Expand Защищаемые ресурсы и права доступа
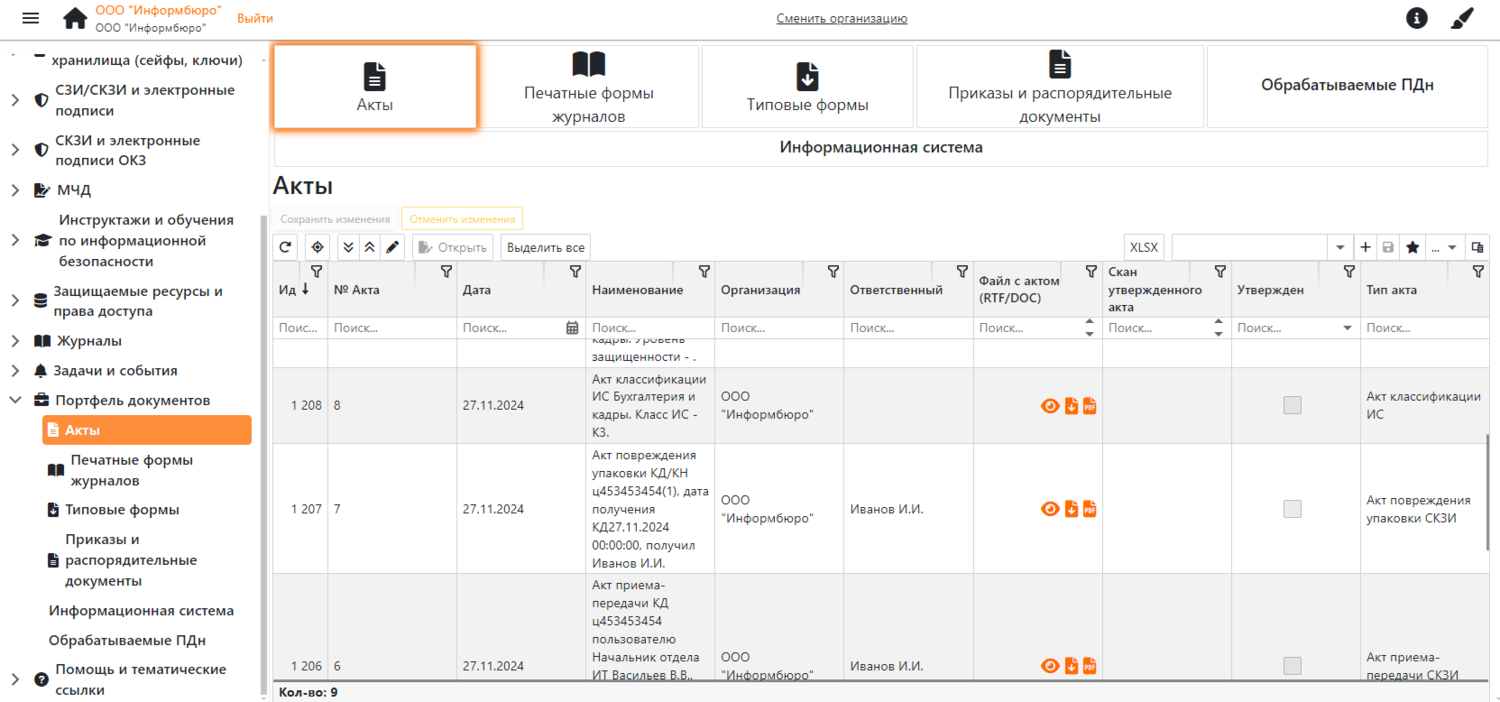This screenshot has height=702, width=1500. 15,301
